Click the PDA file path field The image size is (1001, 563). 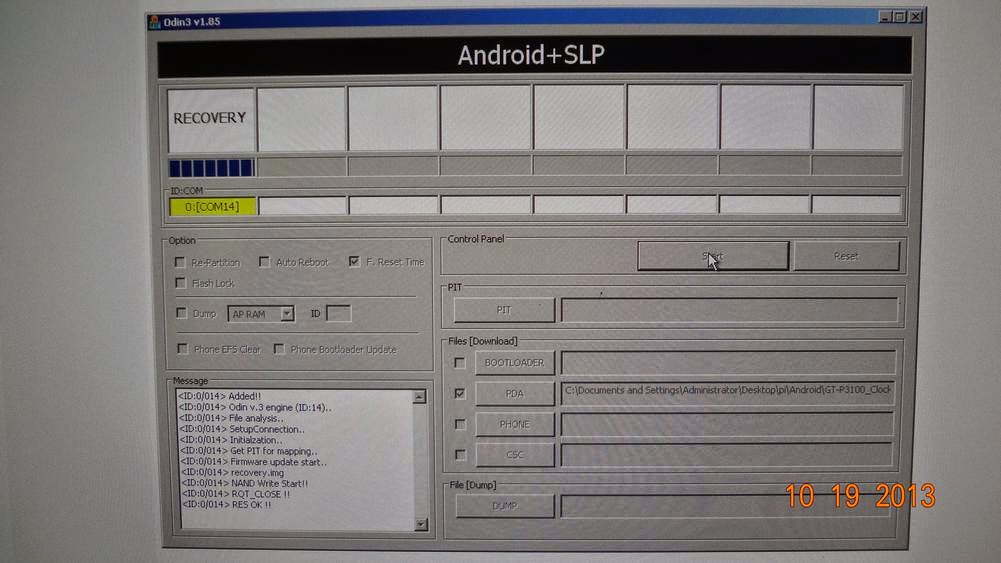(x=728, y=393)
